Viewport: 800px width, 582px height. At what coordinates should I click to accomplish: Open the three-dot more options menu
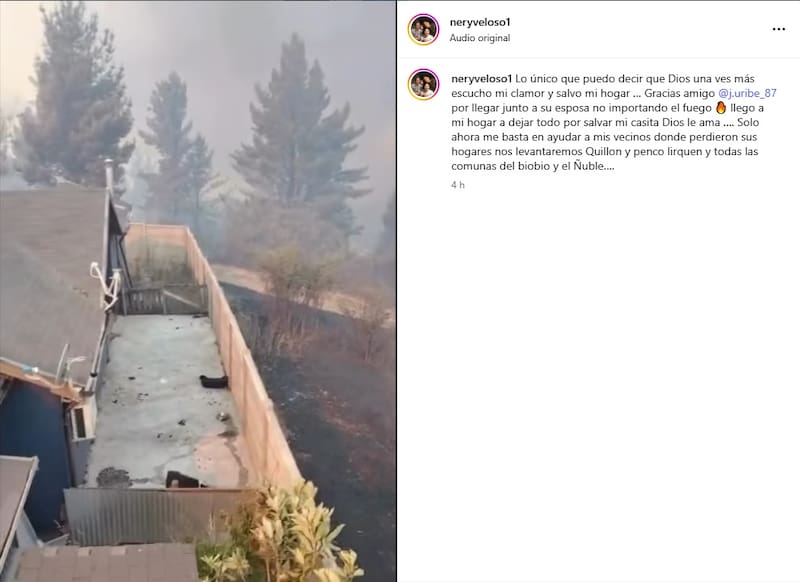pos(779,29)
